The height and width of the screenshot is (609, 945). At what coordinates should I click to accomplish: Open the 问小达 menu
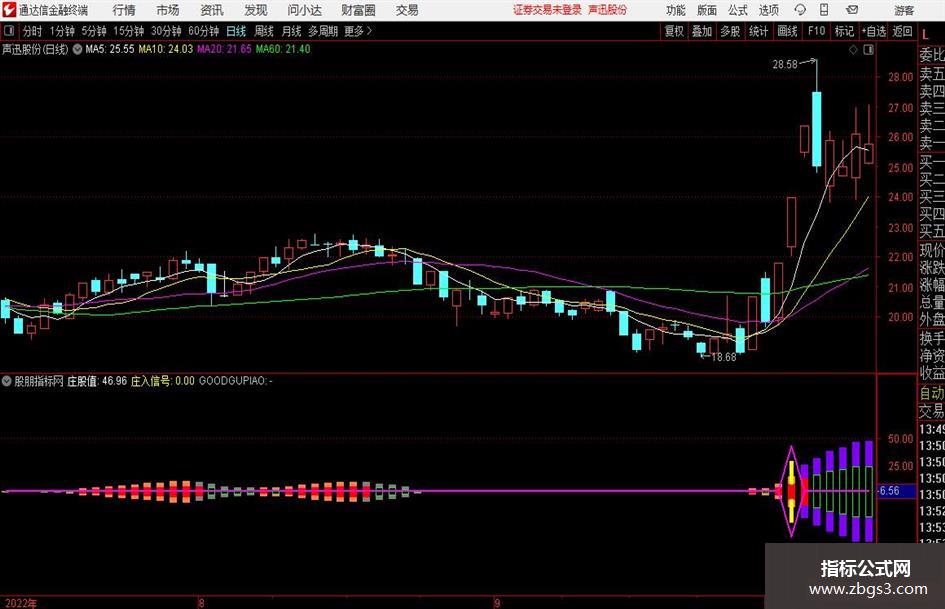tap(304, 10)
